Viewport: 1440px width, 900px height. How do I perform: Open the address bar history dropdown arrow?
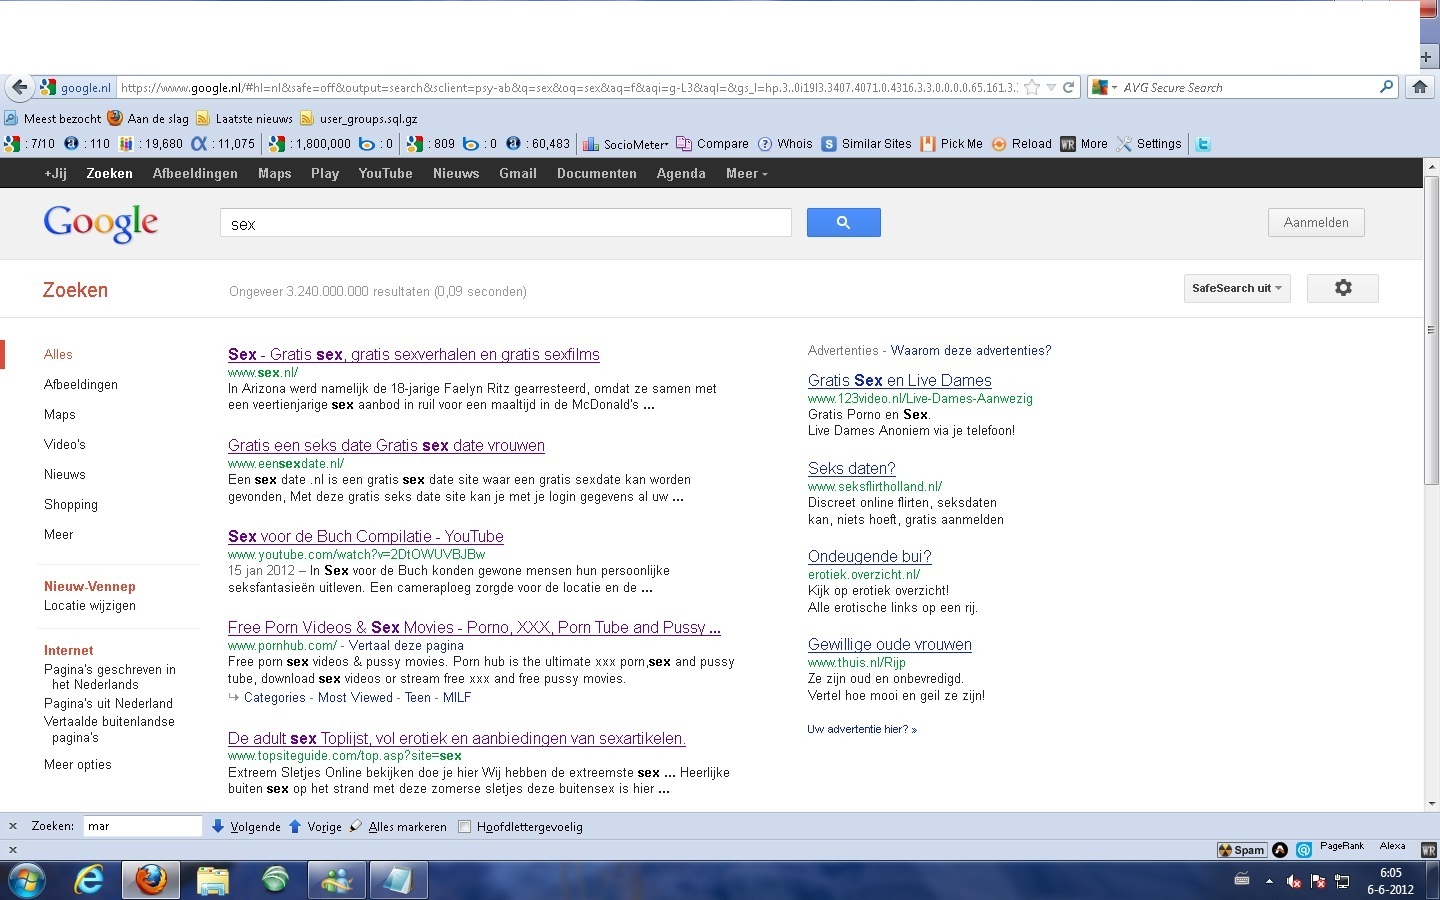(x=1051, y=88)
